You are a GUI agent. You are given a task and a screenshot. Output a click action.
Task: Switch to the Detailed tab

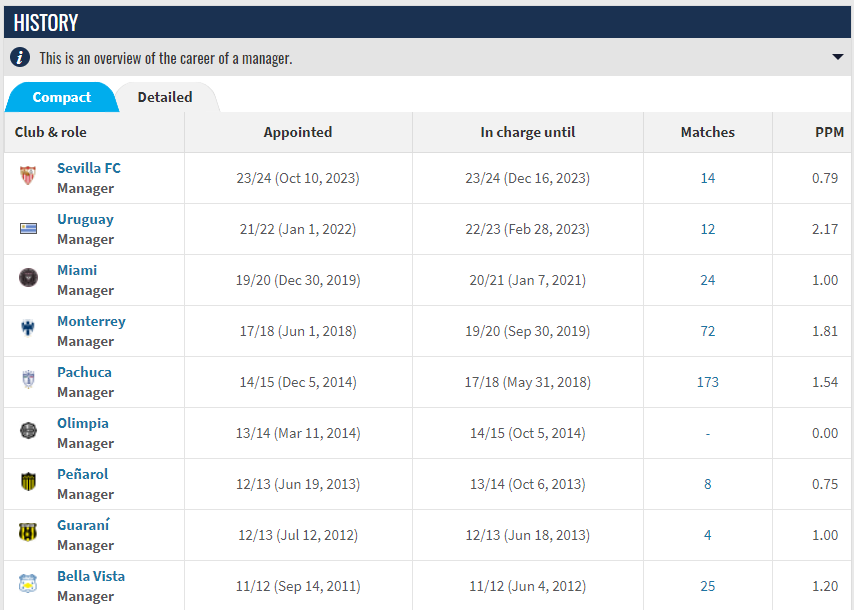[165, 97]
